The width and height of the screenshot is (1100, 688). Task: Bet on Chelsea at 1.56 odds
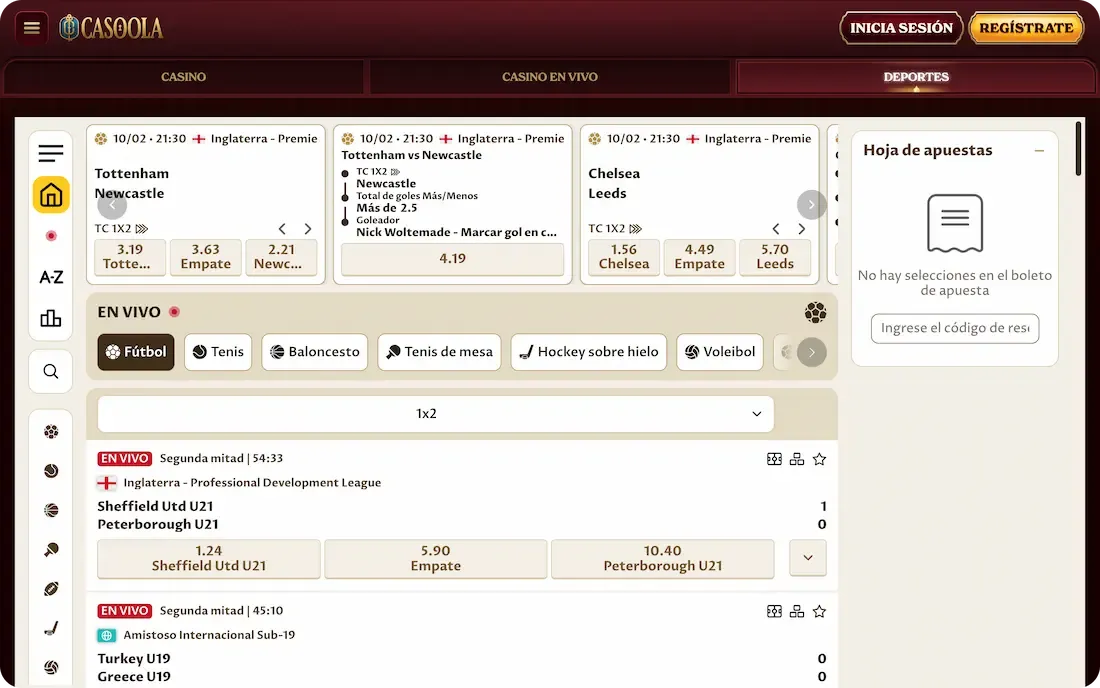coord(624,257)
